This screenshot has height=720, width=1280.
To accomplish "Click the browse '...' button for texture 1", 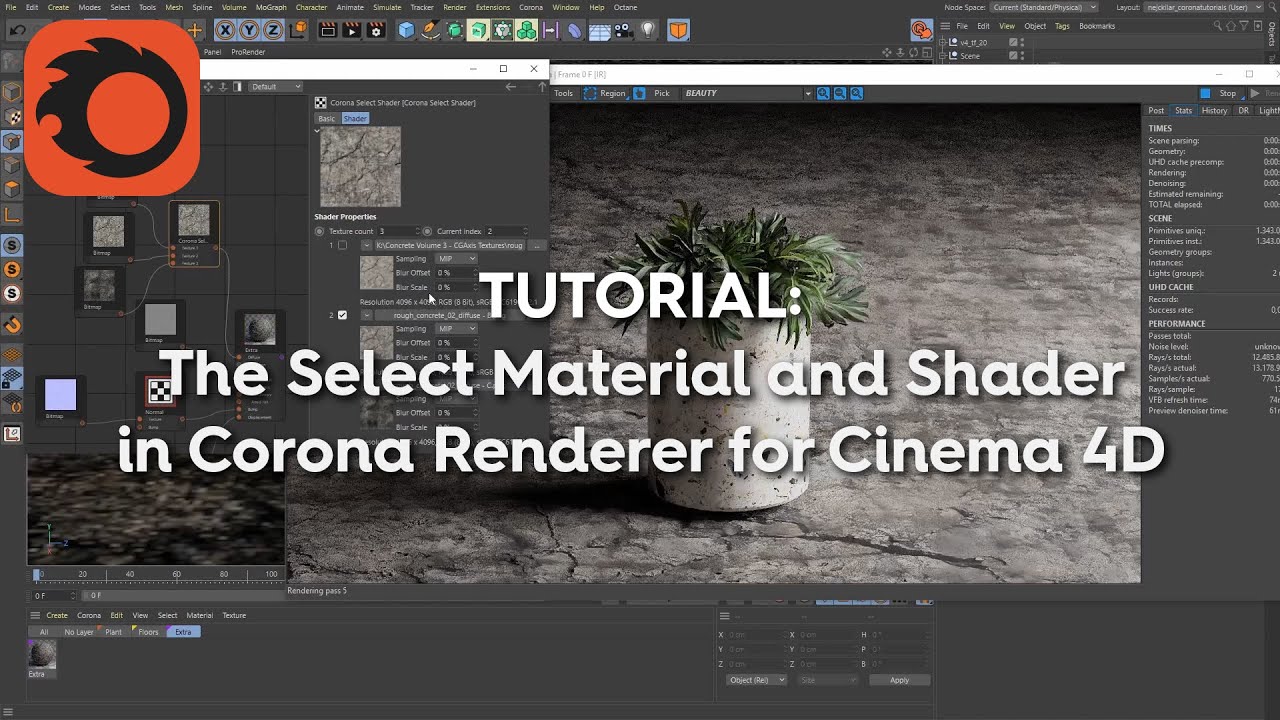I will point(537,245).
